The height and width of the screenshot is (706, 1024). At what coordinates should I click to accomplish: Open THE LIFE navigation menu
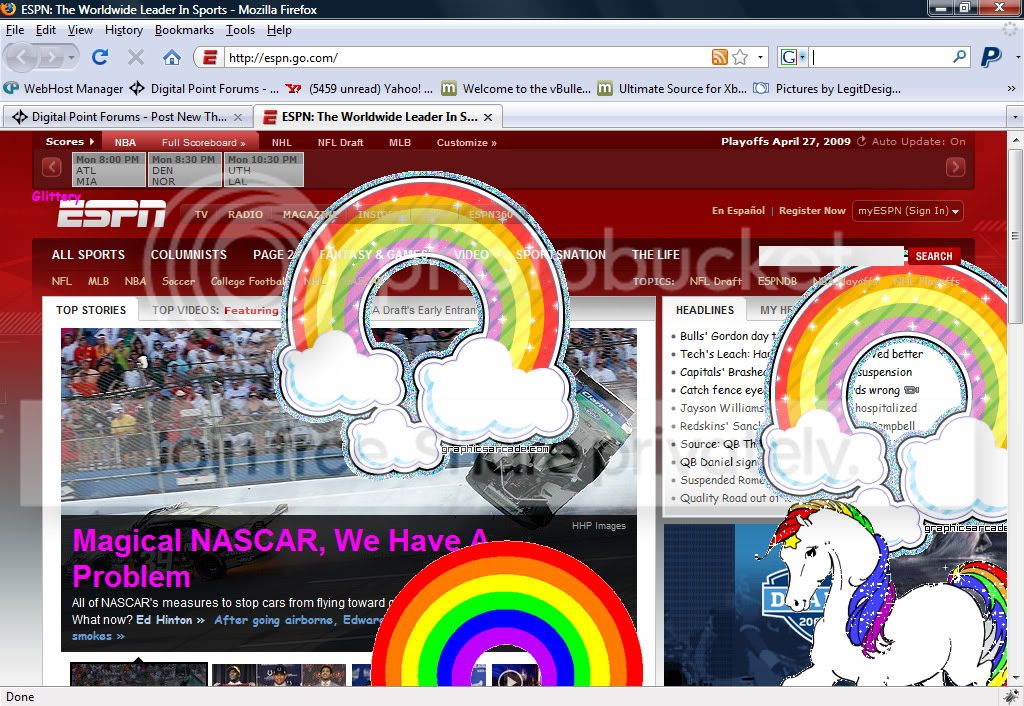(656, 255)
